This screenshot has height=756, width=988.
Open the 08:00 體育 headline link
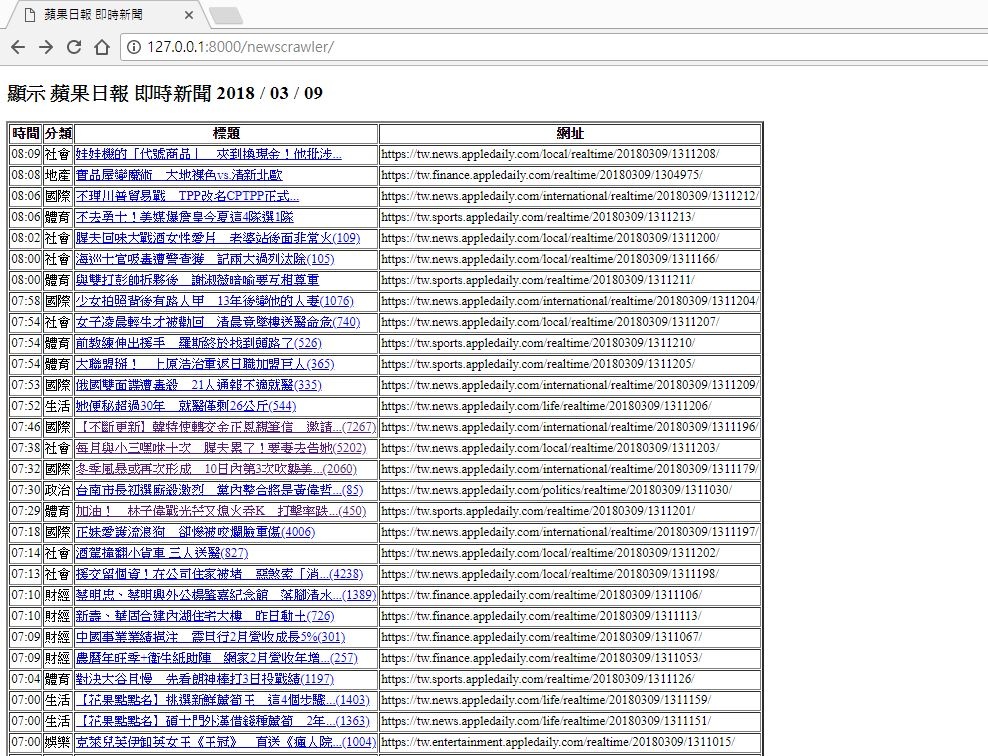[x=197, y=280]
